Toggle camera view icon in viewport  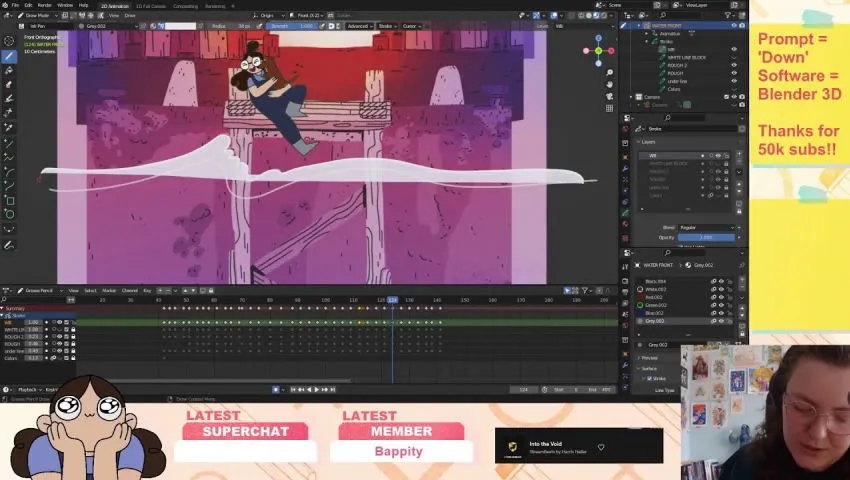[x=609, y=97]
